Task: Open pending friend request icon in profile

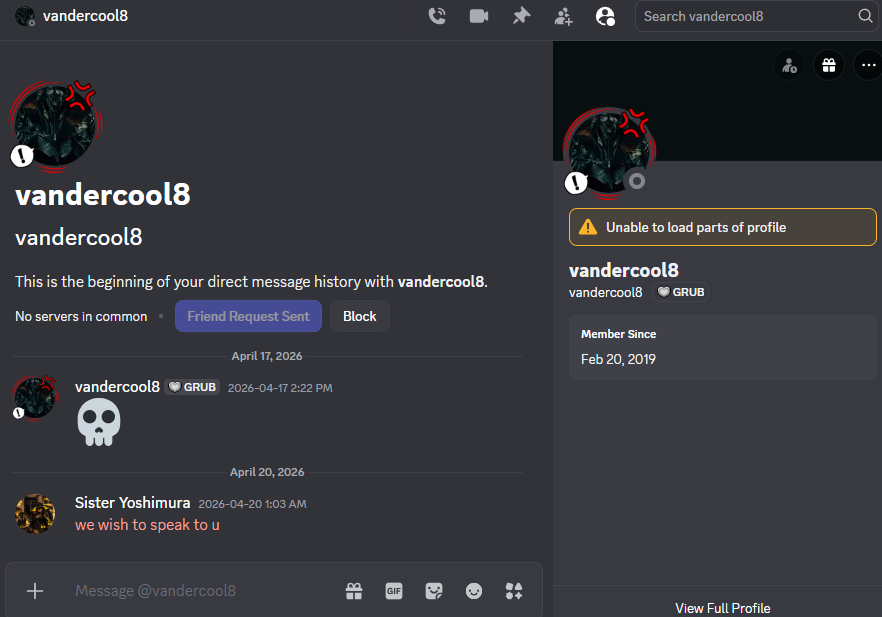Action: tap(789, 65)
